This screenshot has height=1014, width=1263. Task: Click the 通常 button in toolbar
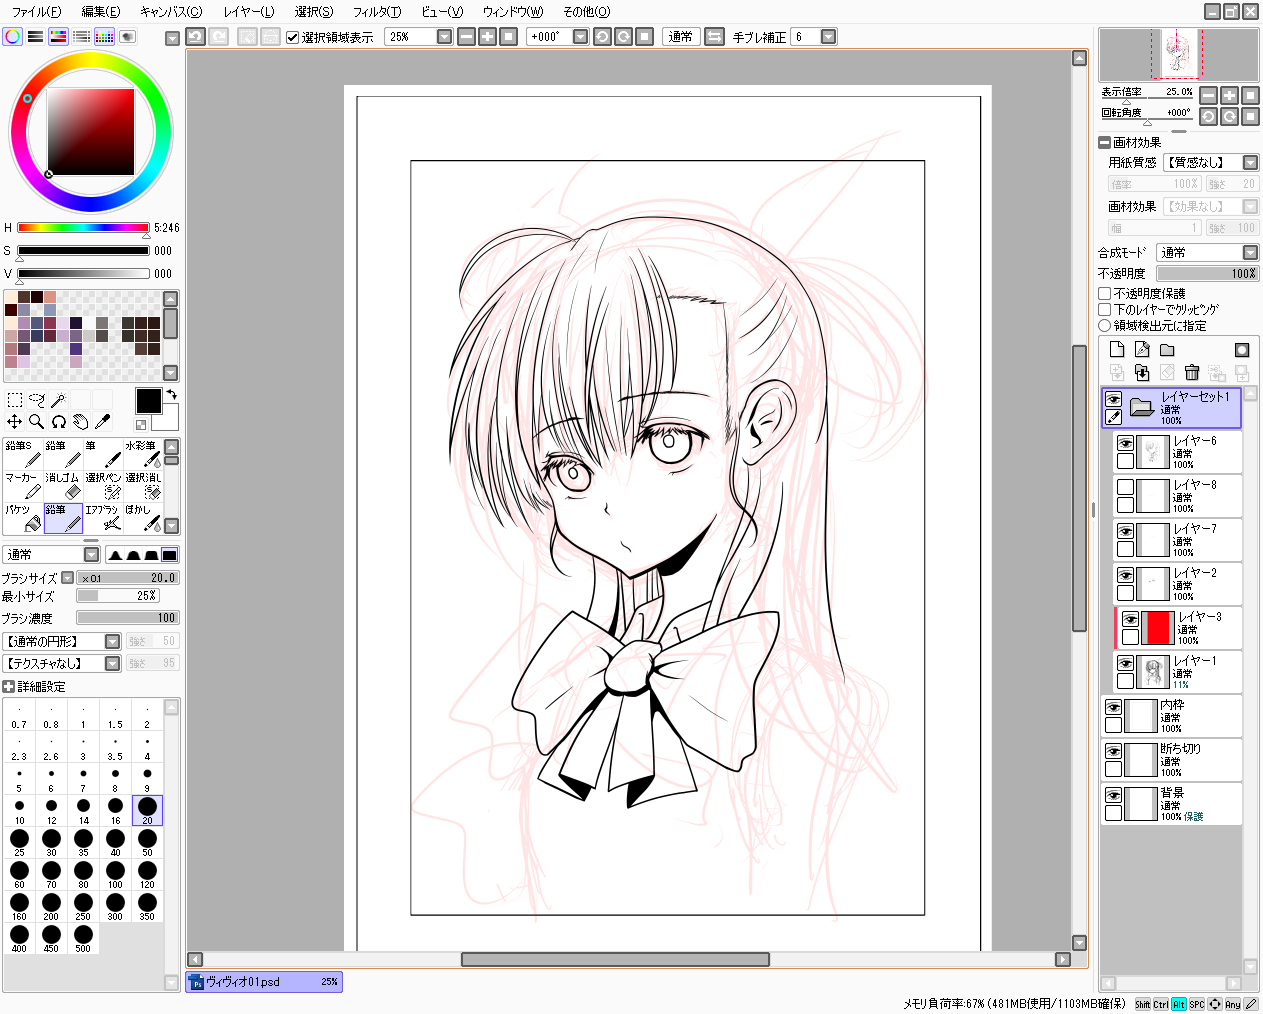tap(680, 36)
